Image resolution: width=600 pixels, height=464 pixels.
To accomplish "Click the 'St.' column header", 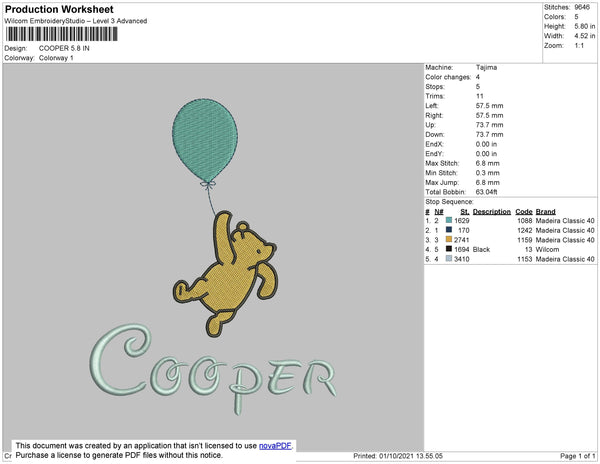I will (465, 212).
